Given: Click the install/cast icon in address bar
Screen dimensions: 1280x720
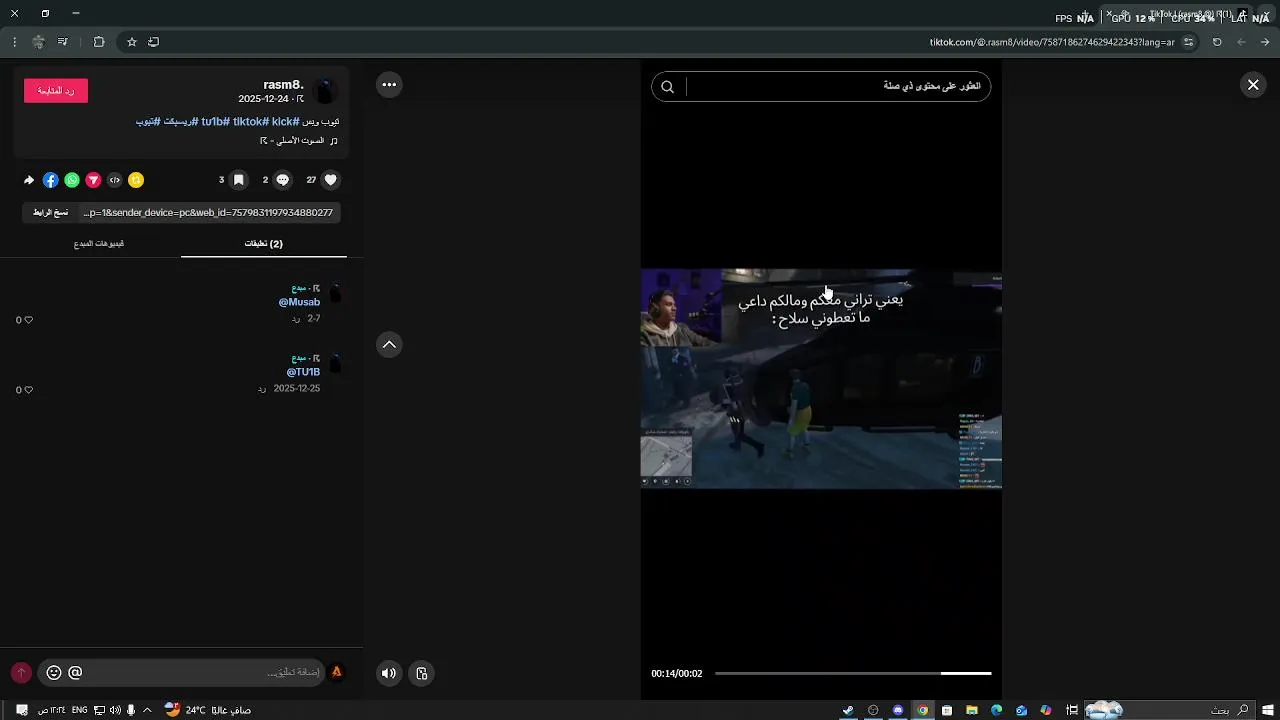Looking at the screenshot, I should [x=153, y=42].
